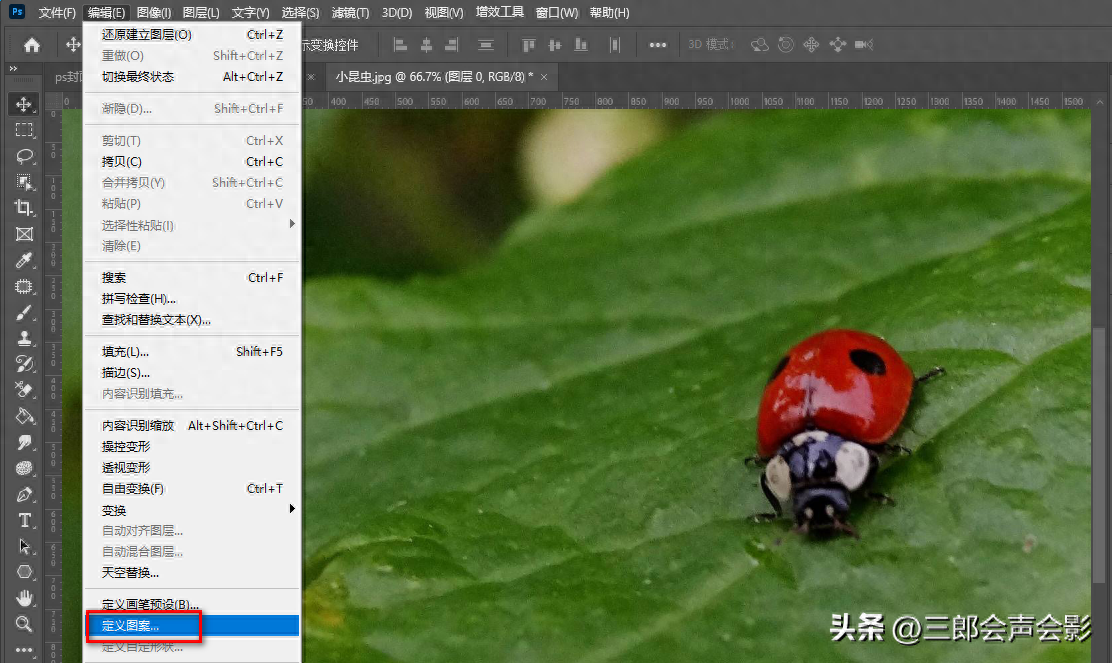
Task: Select the Pen tool
Action: click(x=24, y=494)
